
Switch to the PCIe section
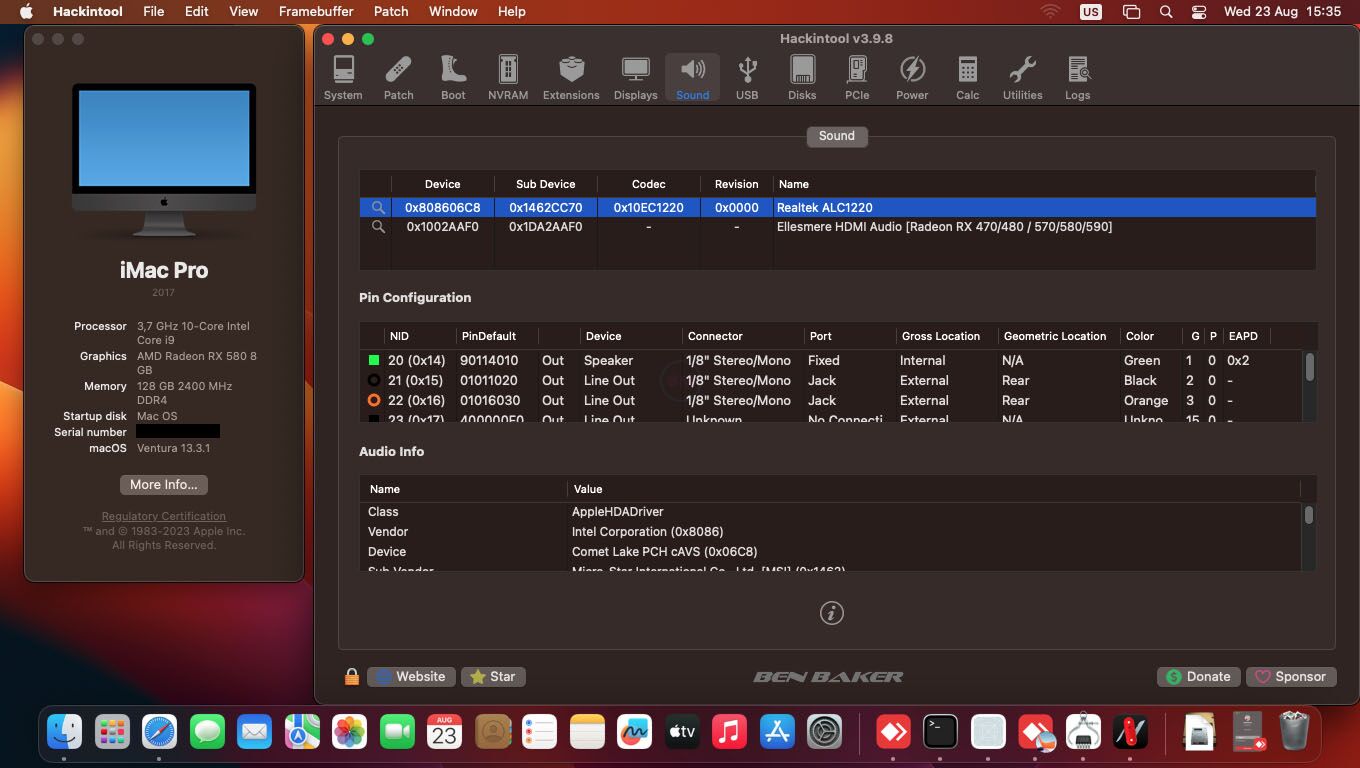[857, 78]
